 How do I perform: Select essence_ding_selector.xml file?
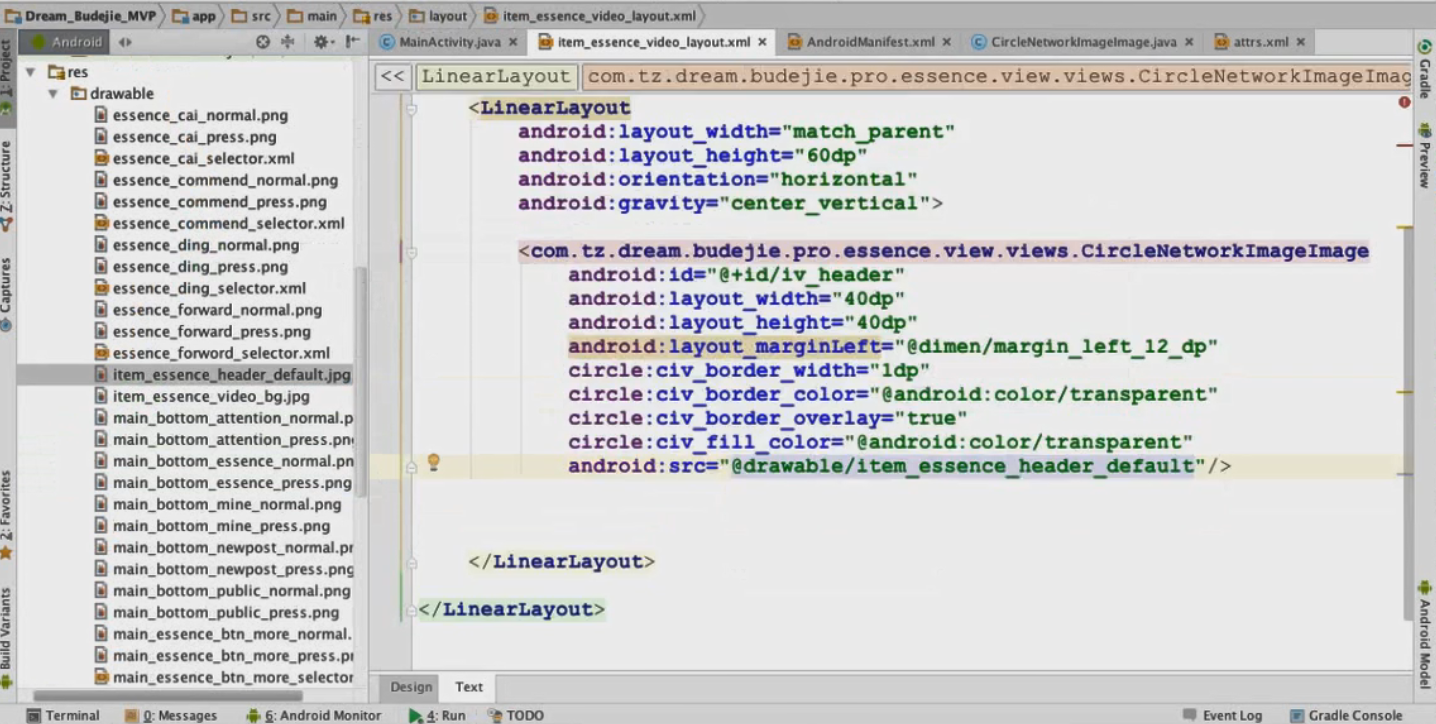click(x=209, y=288)
